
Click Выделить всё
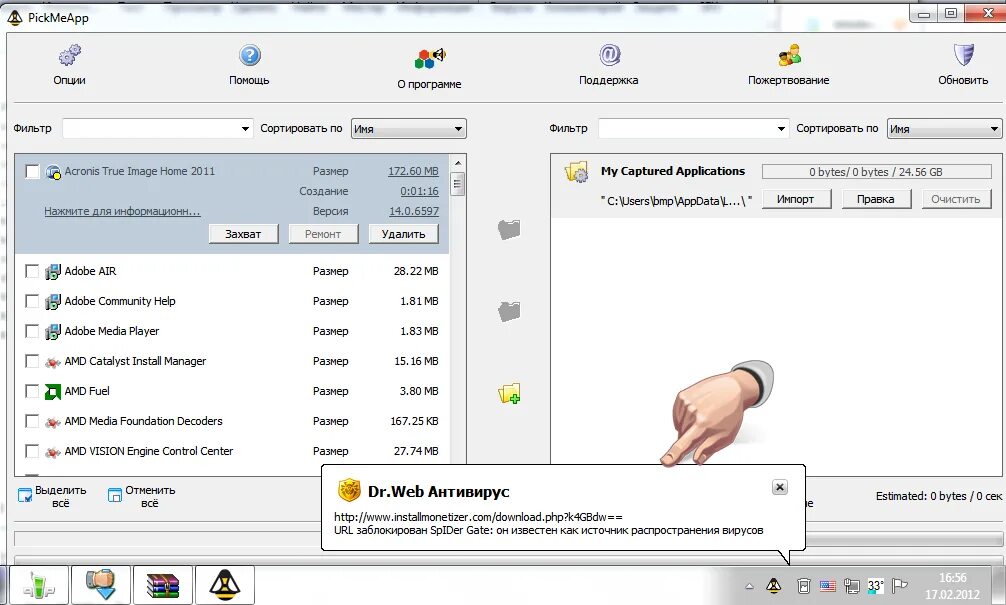click(x=52, y=497)
